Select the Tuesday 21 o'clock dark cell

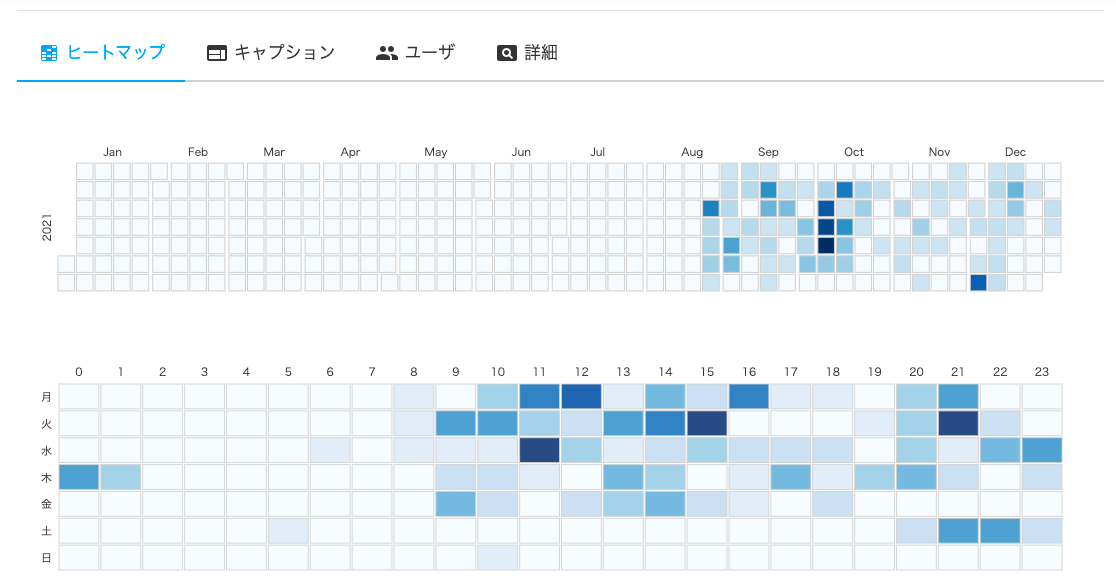[x=958, y=424]
